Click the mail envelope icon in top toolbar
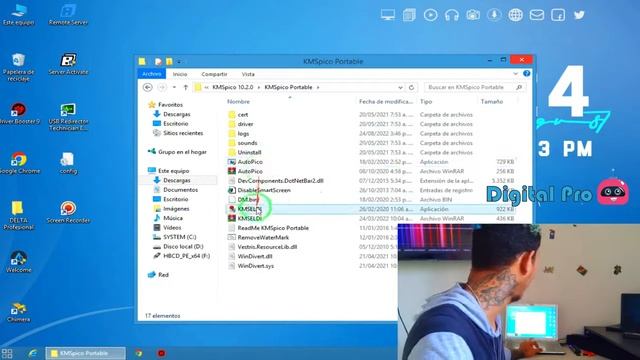Screen dimensions: 640x360 537,15
